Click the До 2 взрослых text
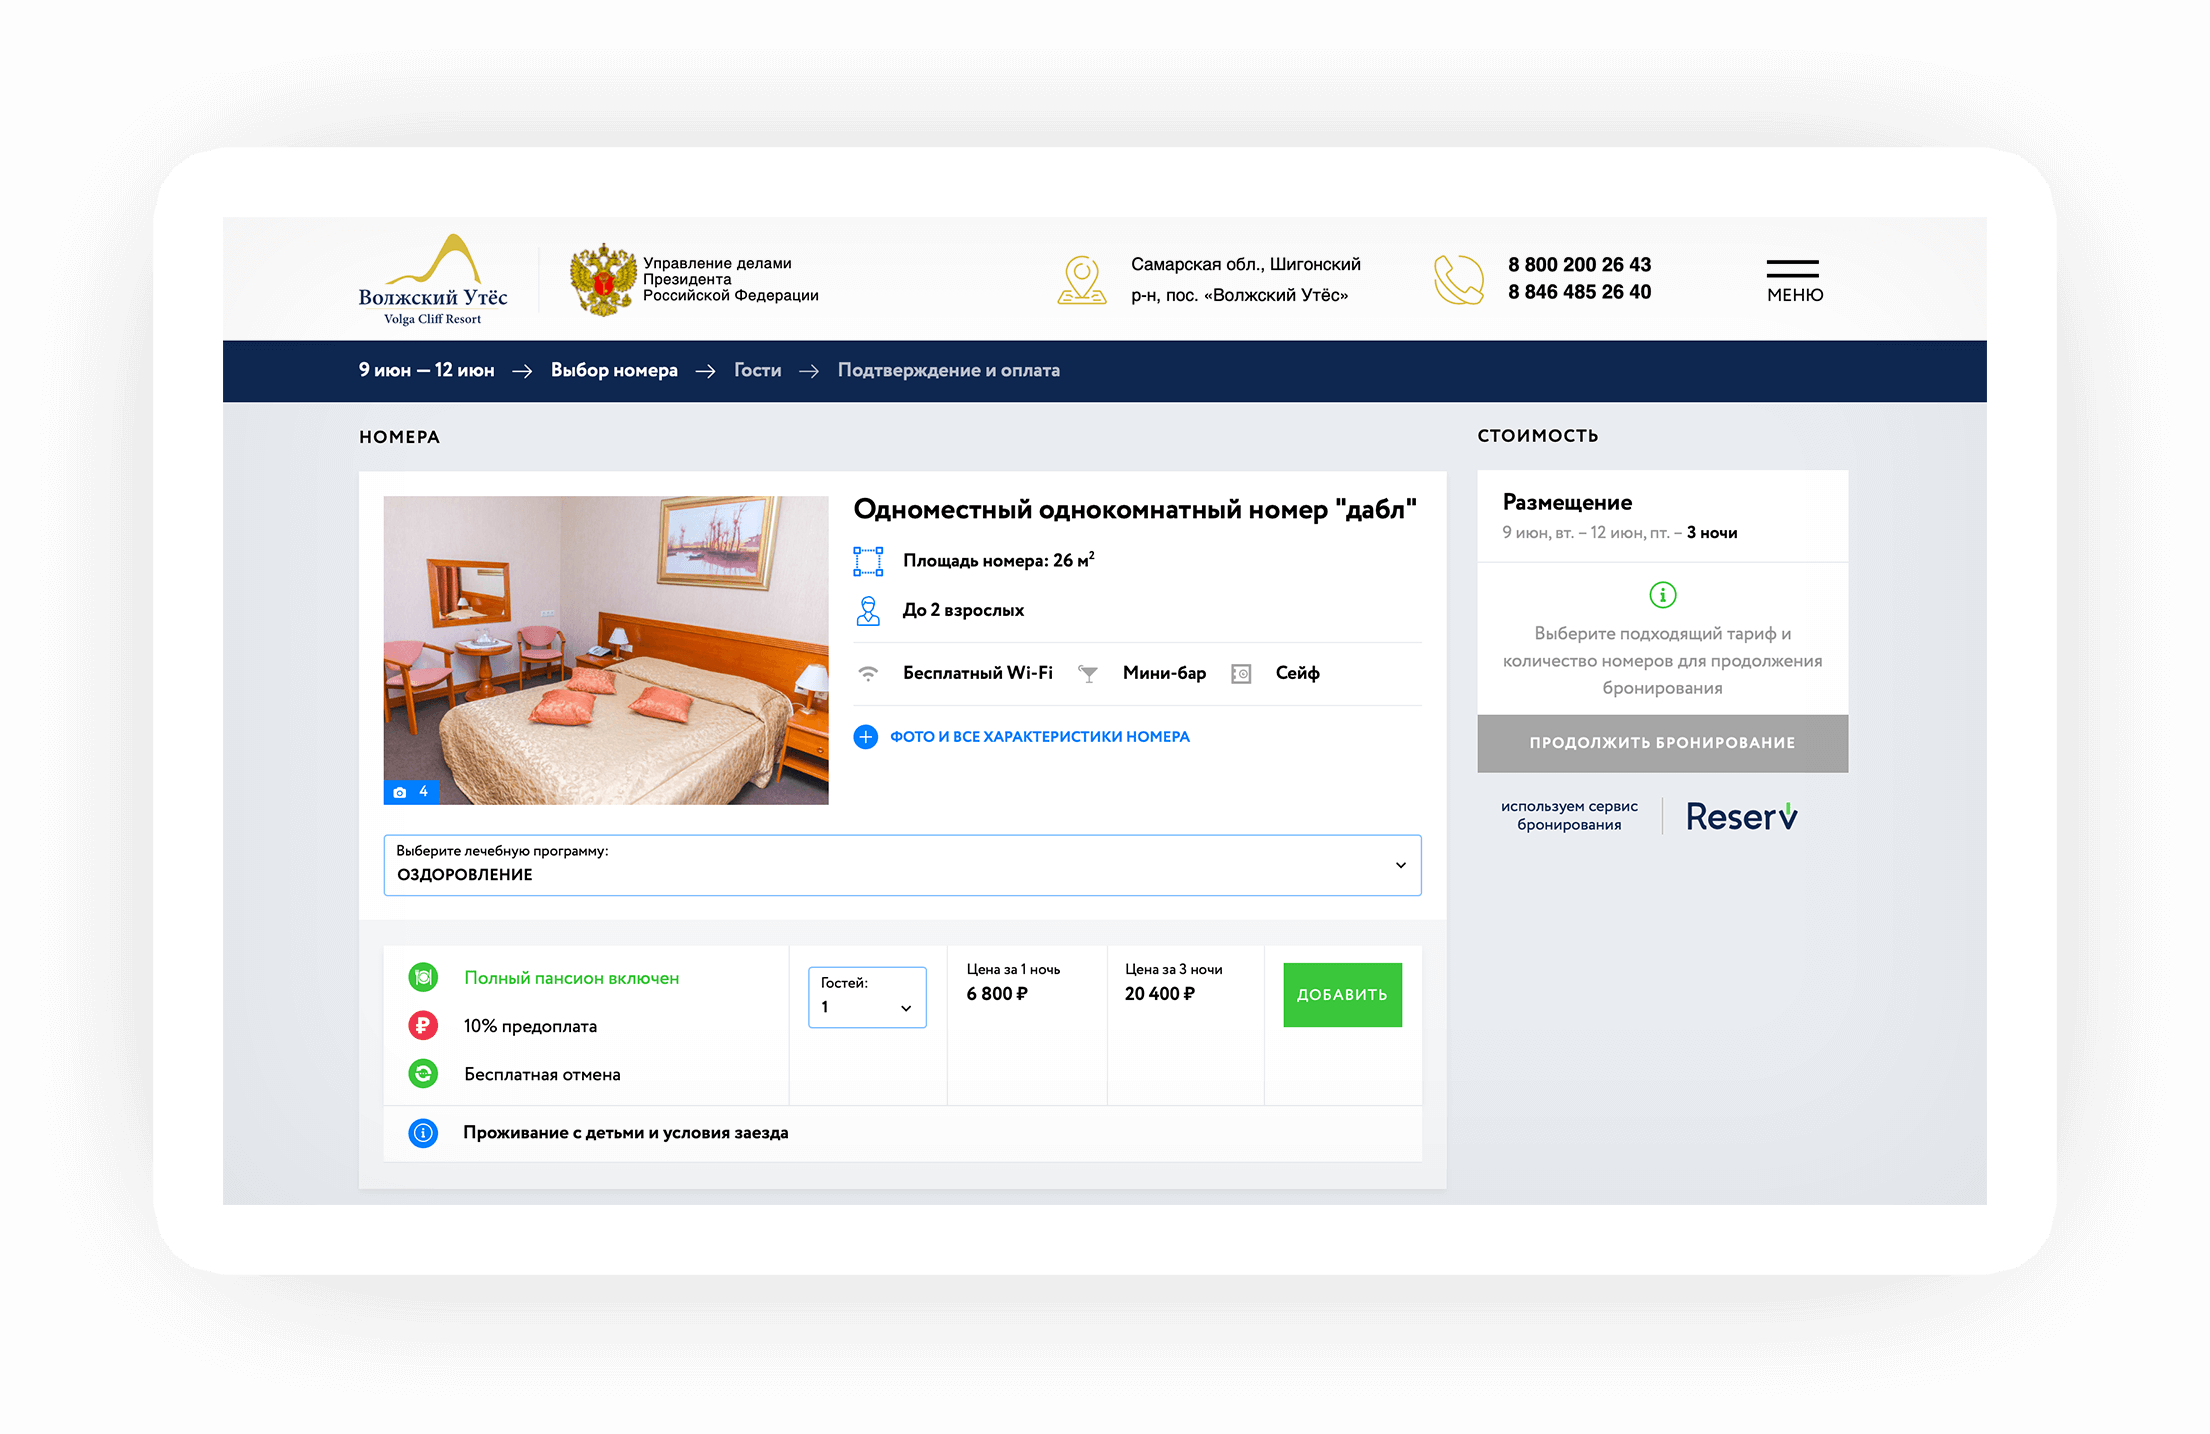 coord(963,610)
